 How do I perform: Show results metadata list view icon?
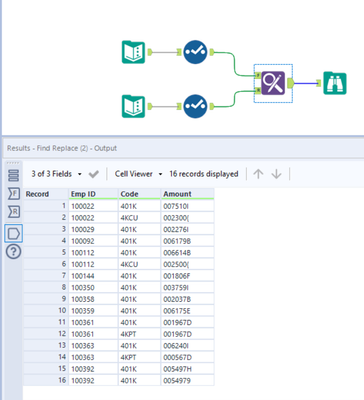coord(14,176)
